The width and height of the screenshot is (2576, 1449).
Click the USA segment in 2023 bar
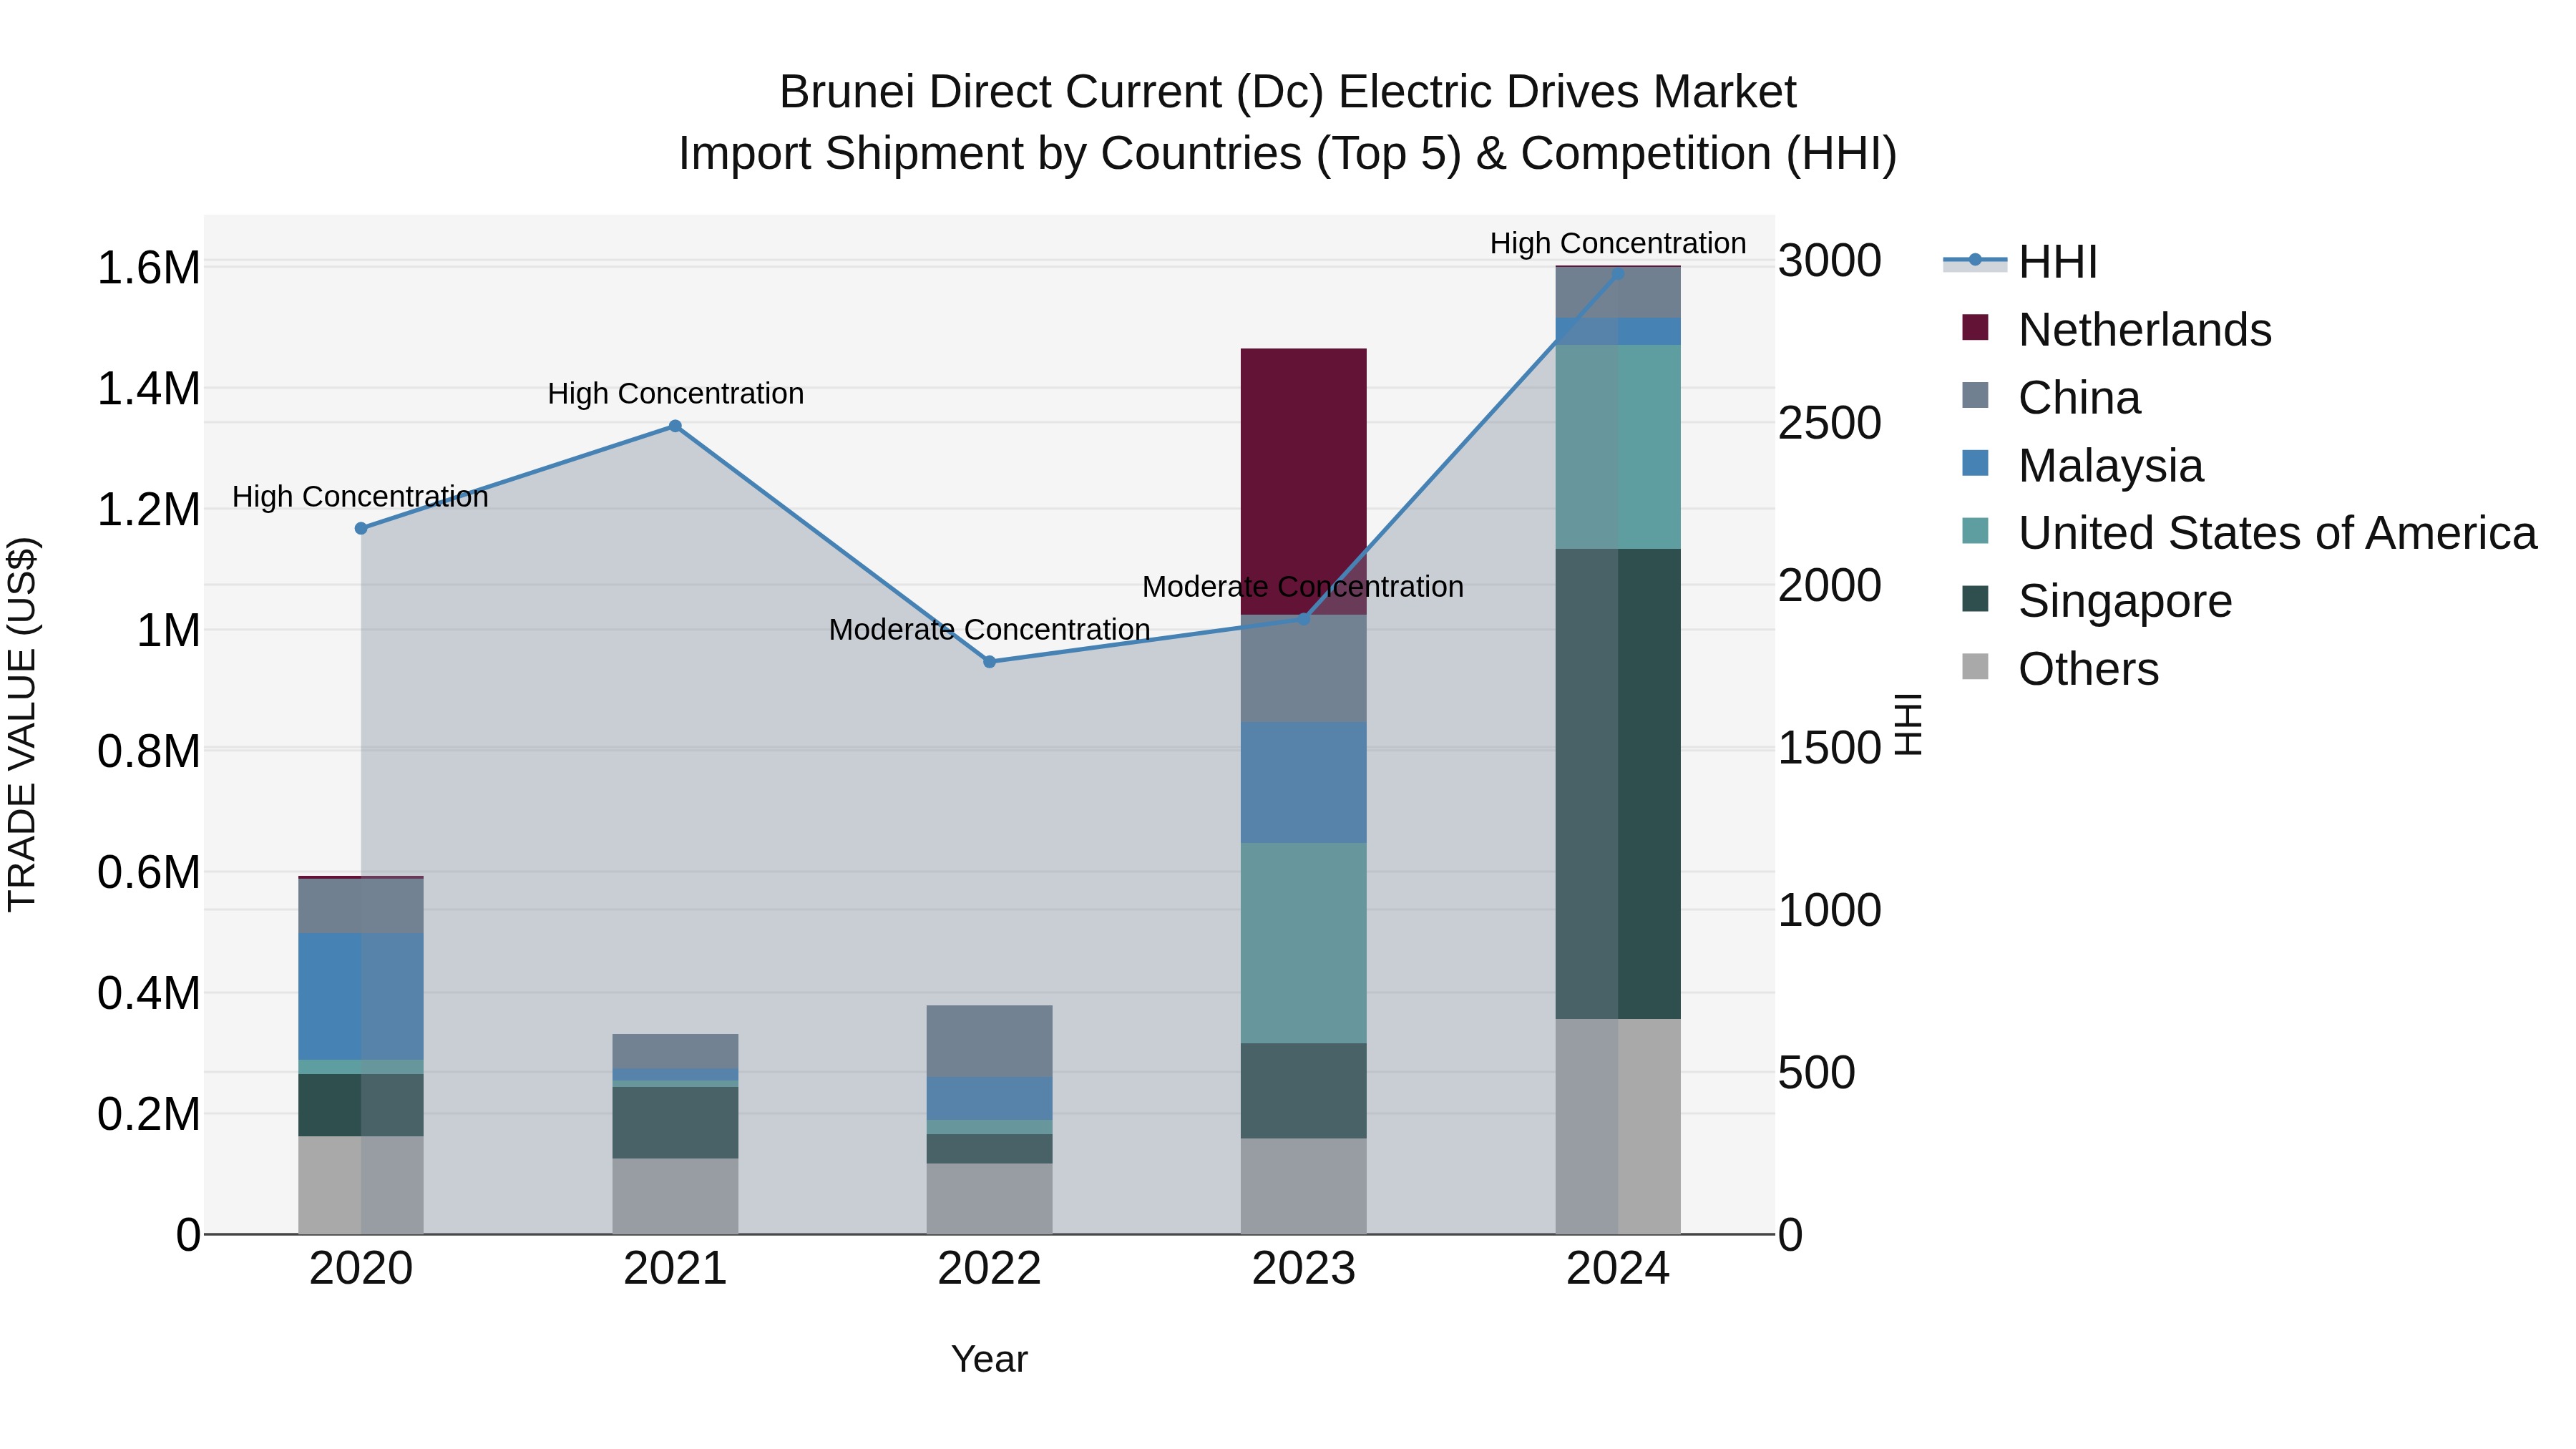pos(1303,943)
